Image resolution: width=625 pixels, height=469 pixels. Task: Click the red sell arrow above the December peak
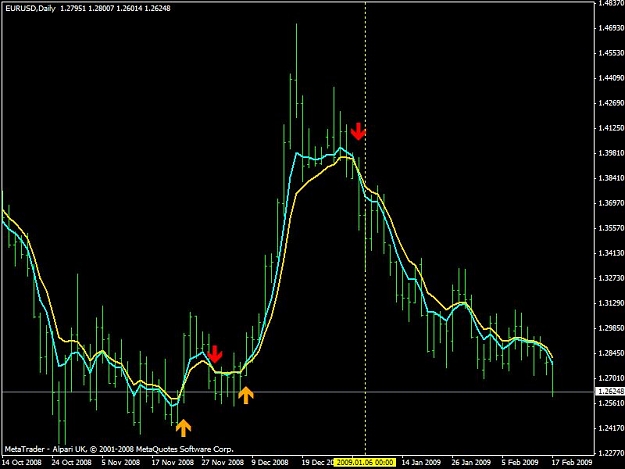click(358, 131)
